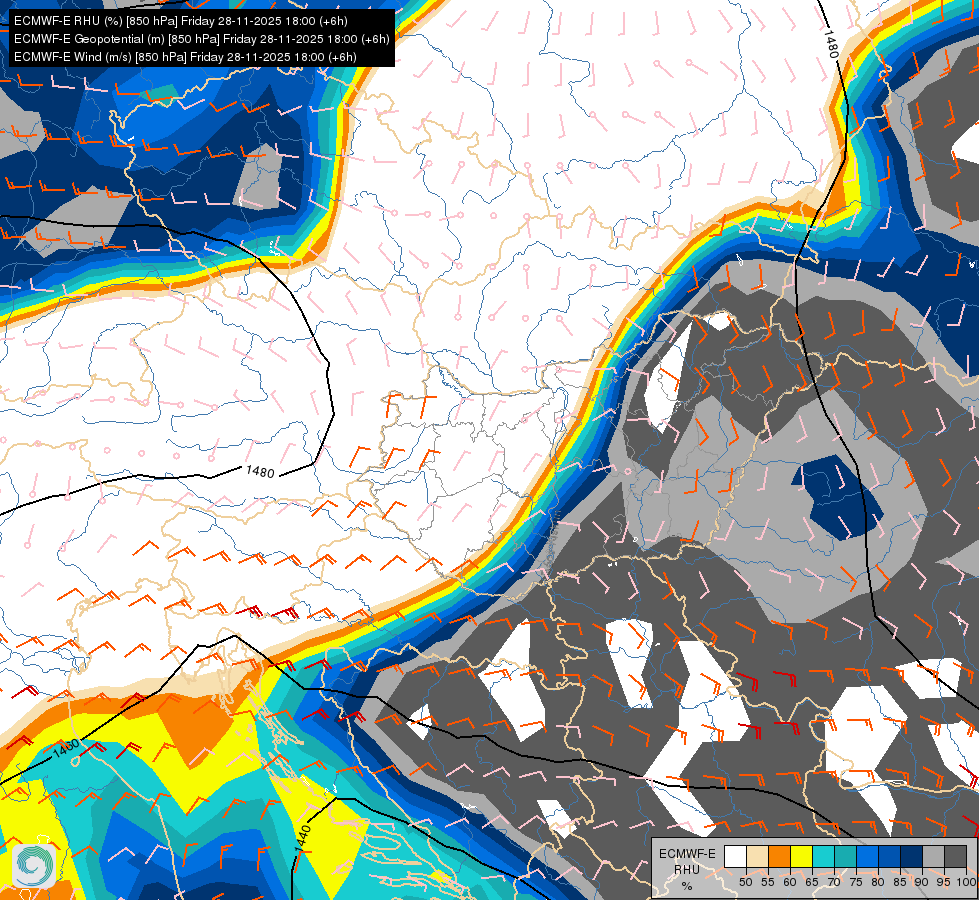Click the legend tick value '70'
979x900 pixels.
834,883
